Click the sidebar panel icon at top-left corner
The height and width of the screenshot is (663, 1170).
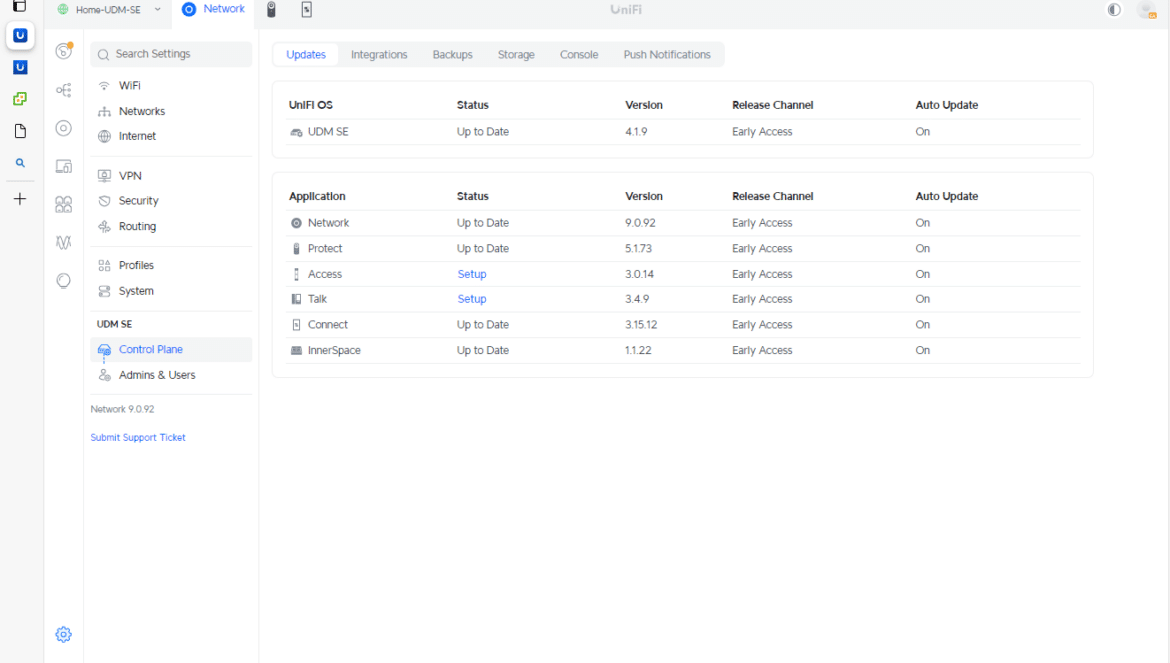(20, 6)
